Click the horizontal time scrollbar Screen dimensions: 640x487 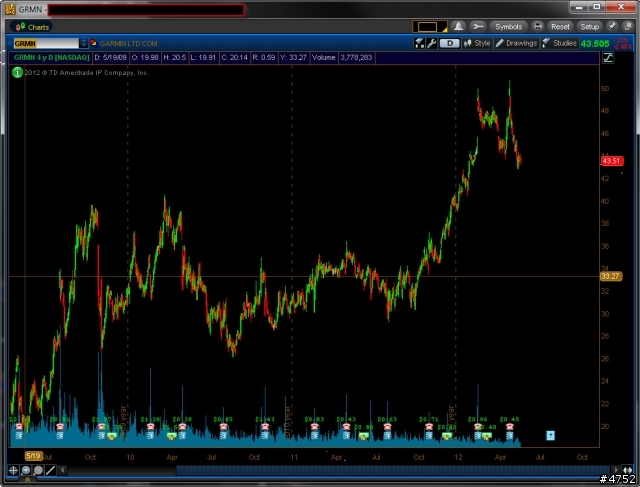click(x=393, y=470)
